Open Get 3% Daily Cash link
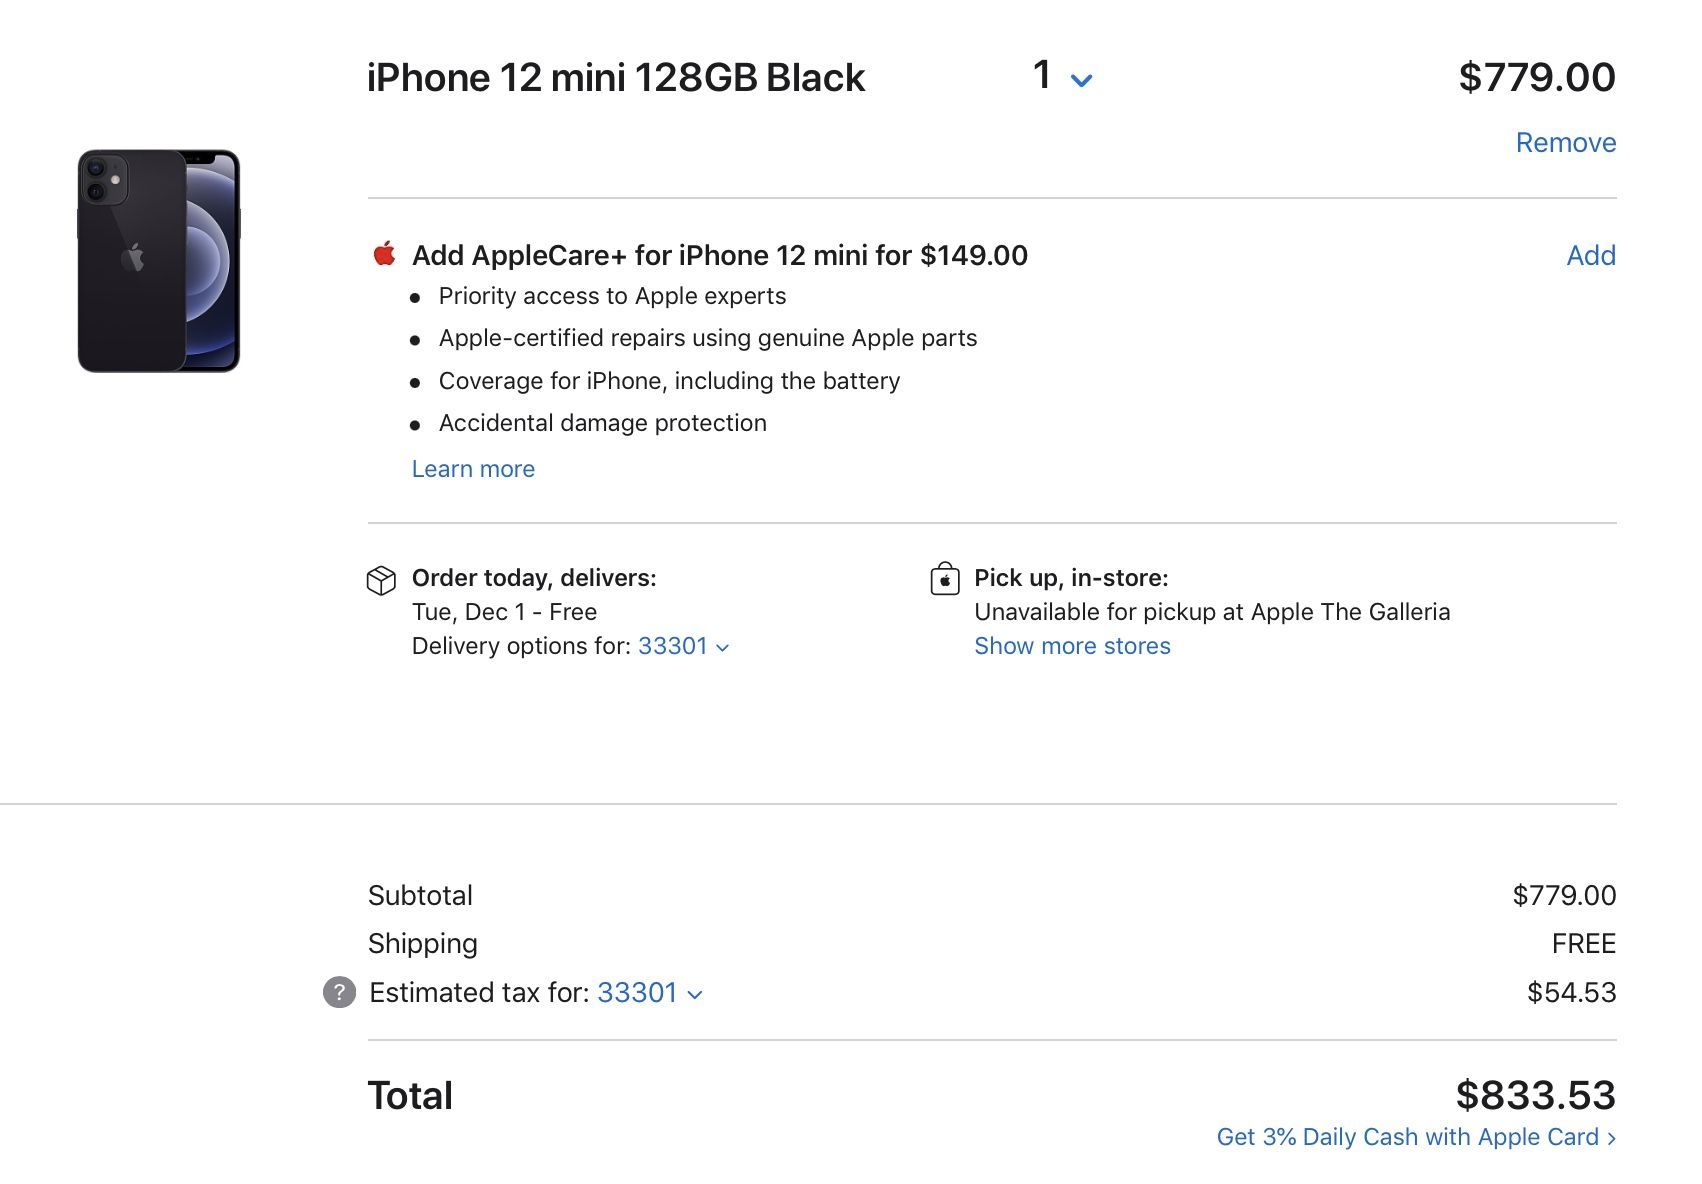1702x1184 pixels. point(1416,1137)
